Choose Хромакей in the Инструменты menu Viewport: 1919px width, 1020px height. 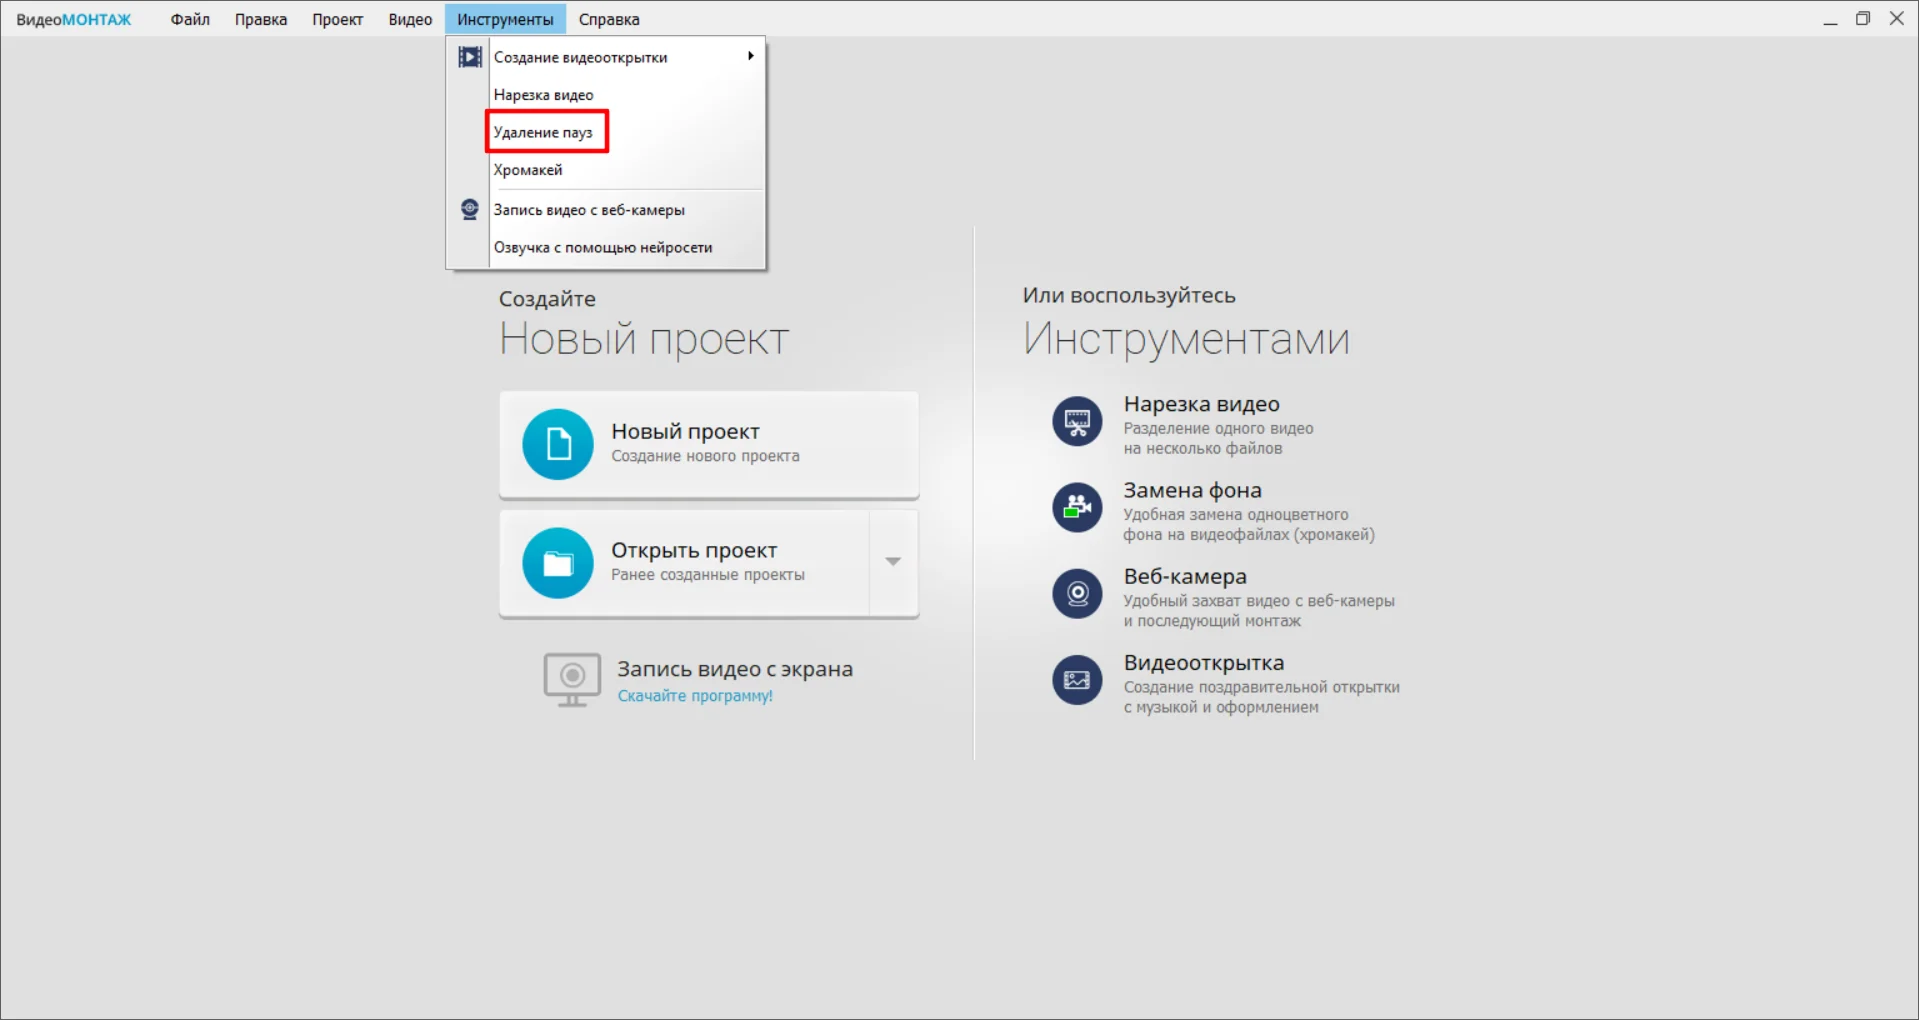(x=528, y=170)
